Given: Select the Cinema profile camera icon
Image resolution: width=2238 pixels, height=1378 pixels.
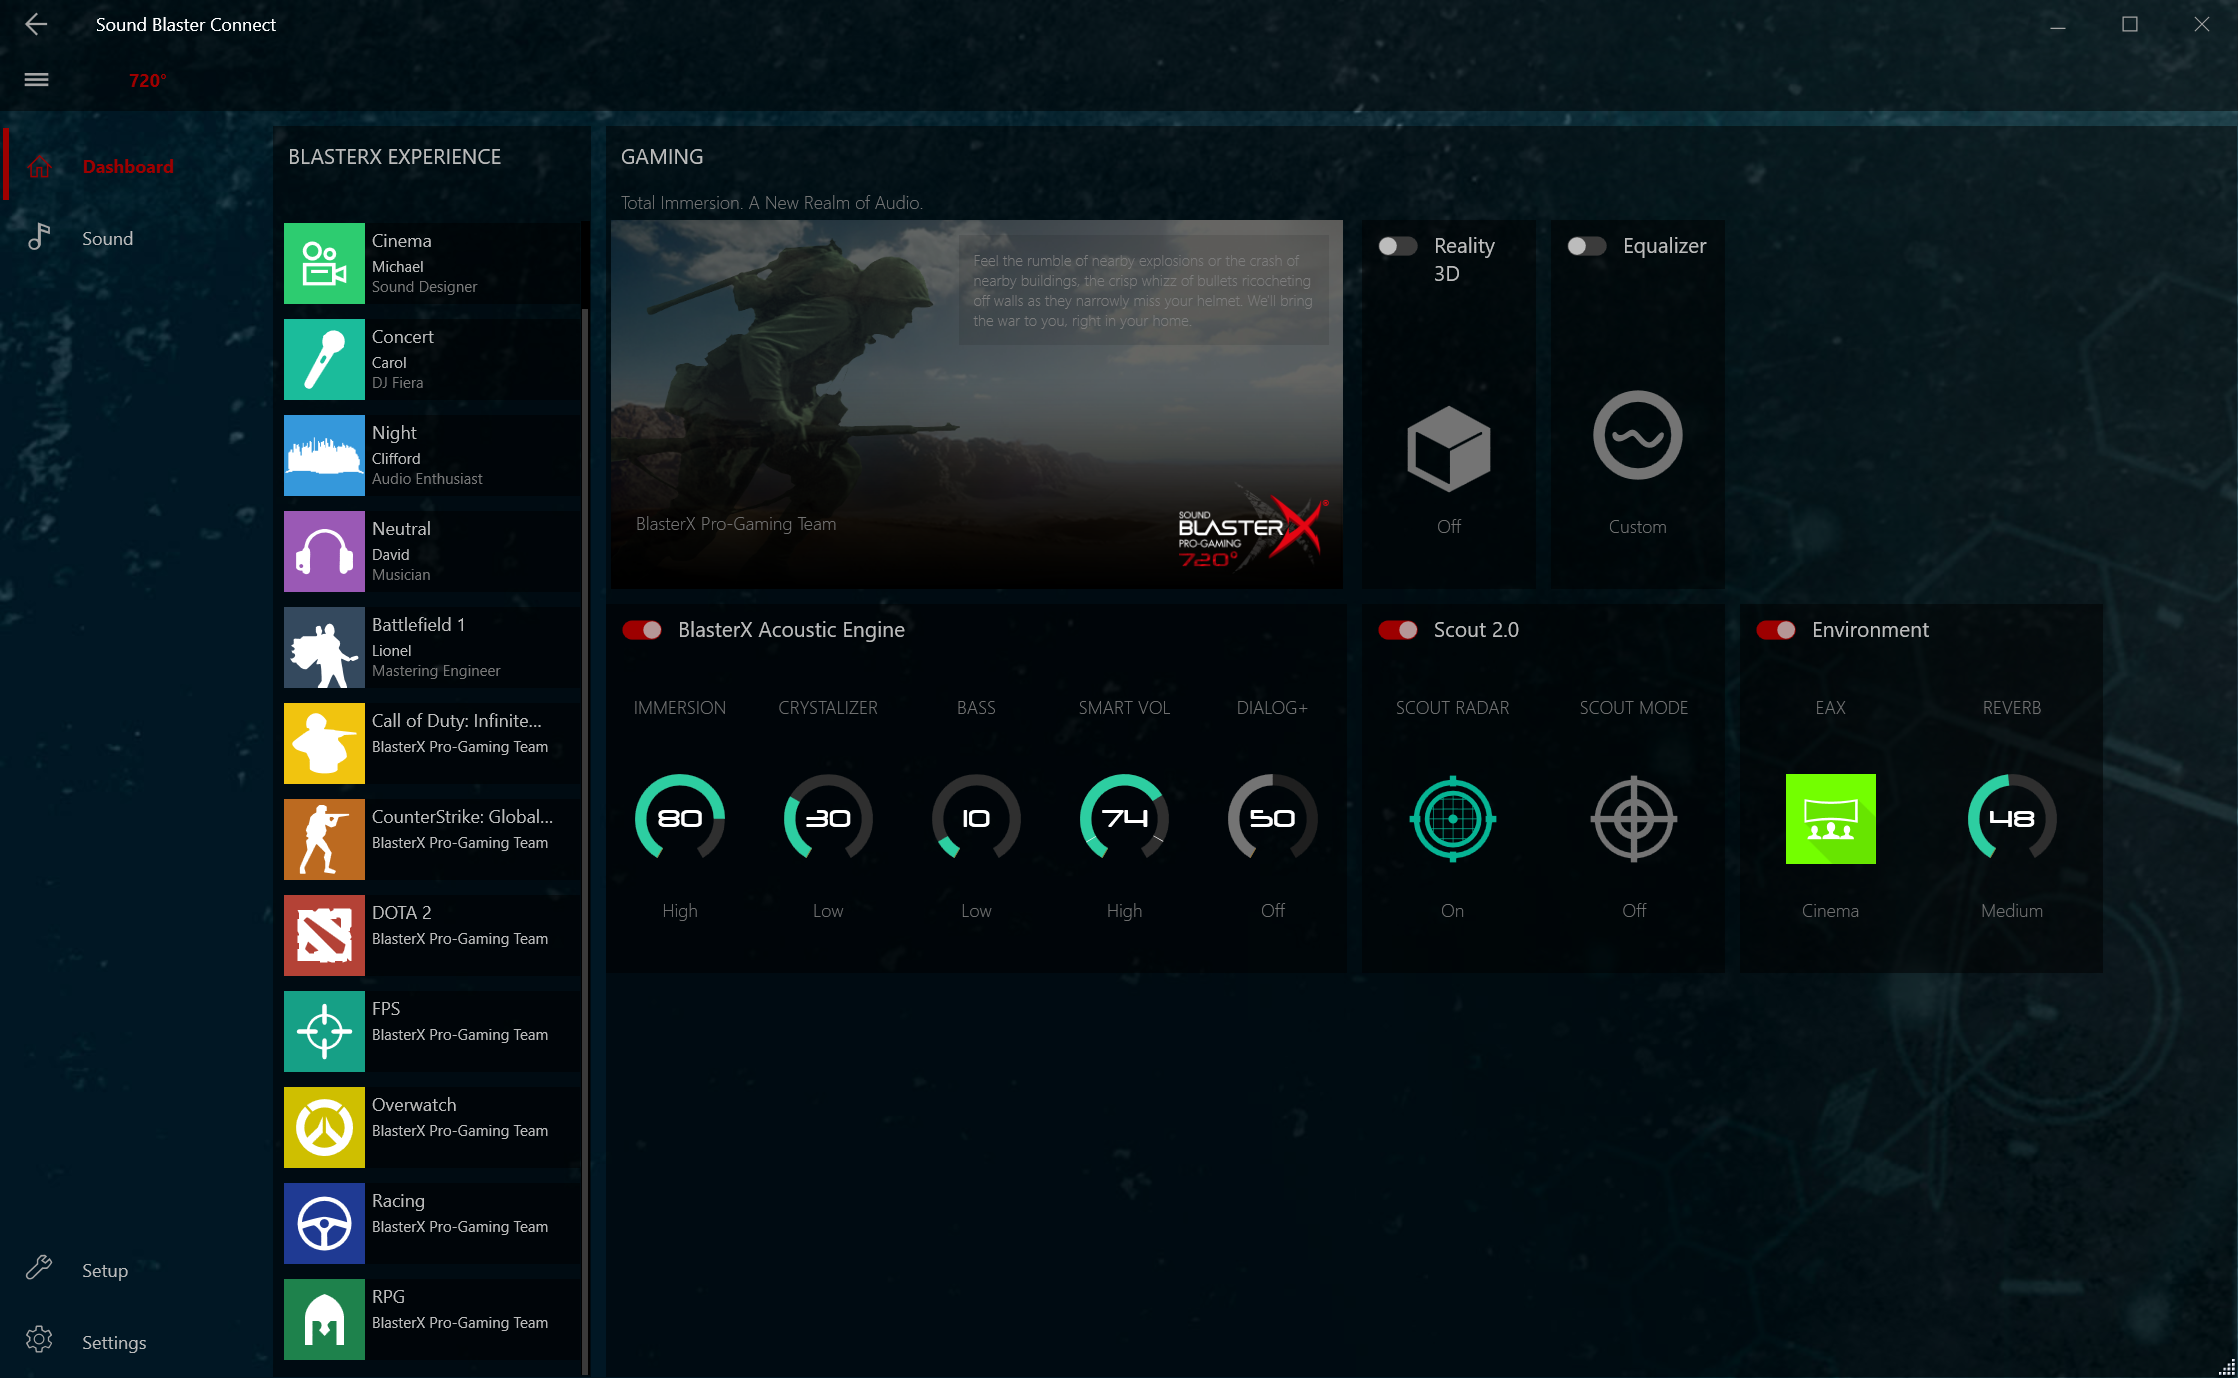Looking at the screenshot, I should 324,263.
